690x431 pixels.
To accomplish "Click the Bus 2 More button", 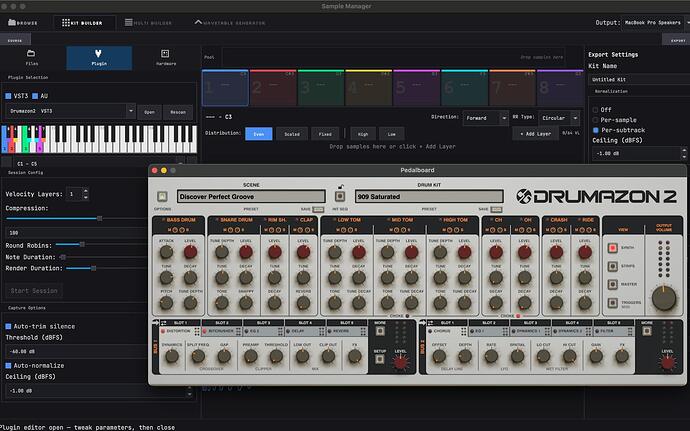I will click(x=646, y=331).
